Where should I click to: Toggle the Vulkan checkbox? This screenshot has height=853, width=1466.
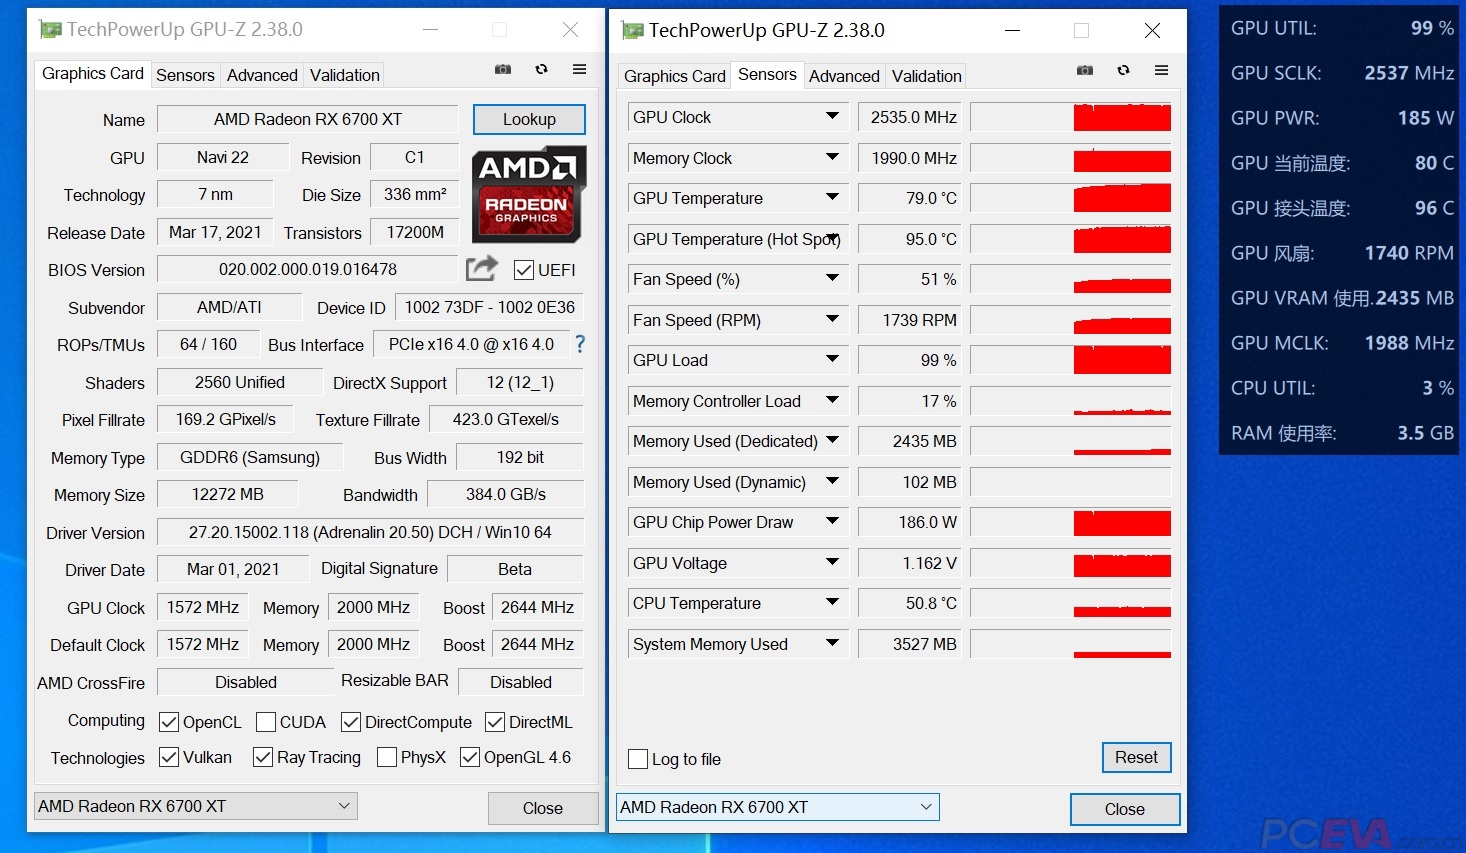169,757
